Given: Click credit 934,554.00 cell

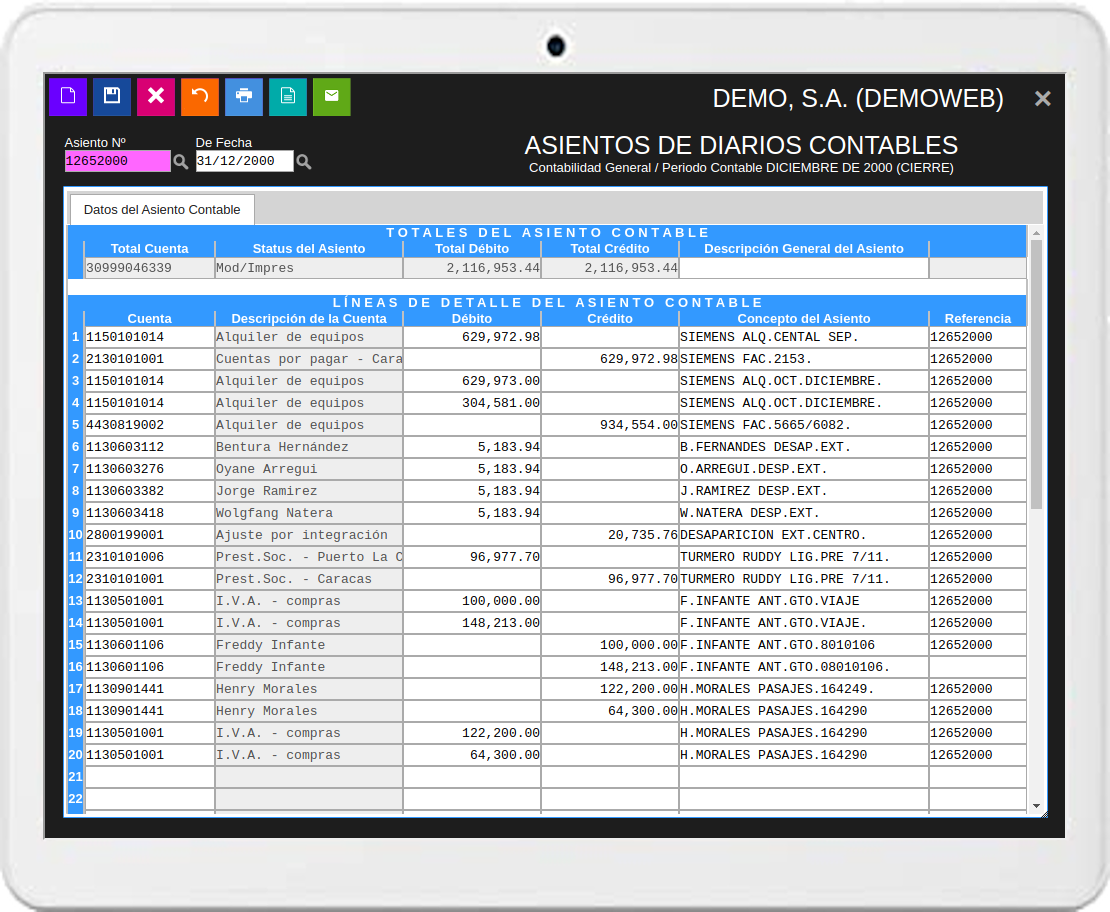Looking at the screenshot, I should point(610,425).
